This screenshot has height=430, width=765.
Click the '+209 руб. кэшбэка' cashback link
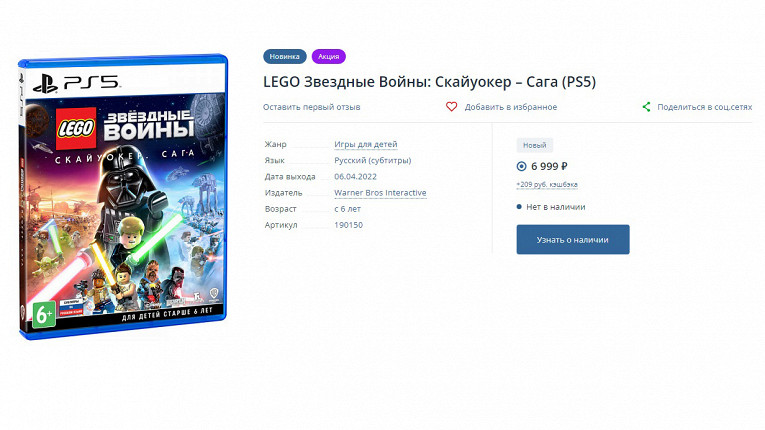click(x=546, y=185)
